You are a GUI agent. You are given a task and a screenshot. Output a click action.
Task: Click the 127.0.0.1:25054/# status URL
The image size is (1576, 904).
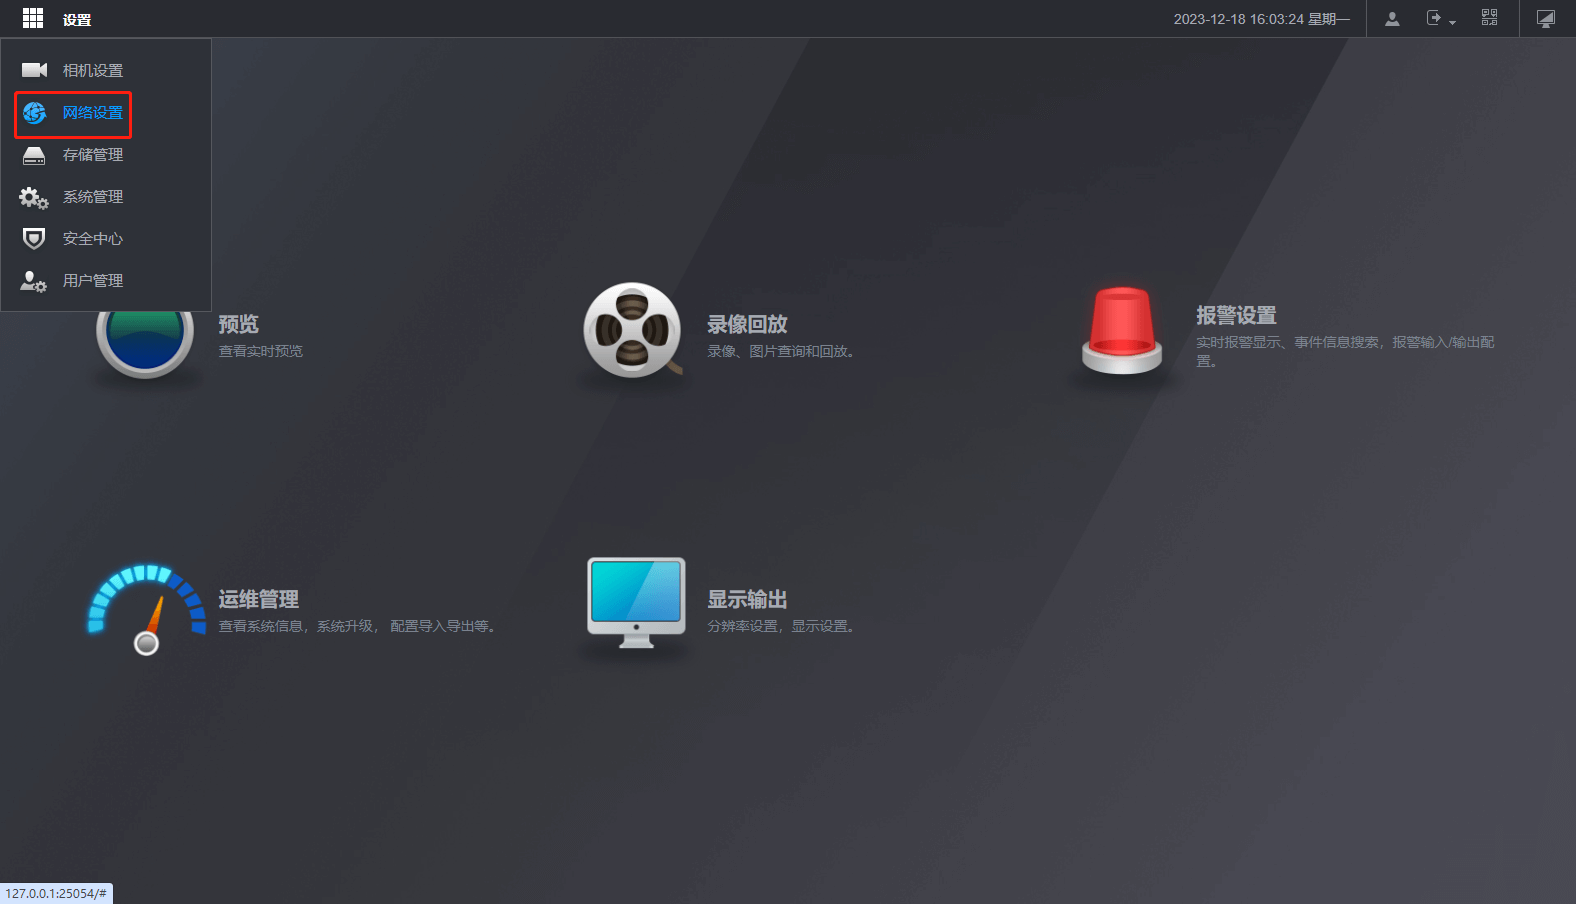coord(56,893)
